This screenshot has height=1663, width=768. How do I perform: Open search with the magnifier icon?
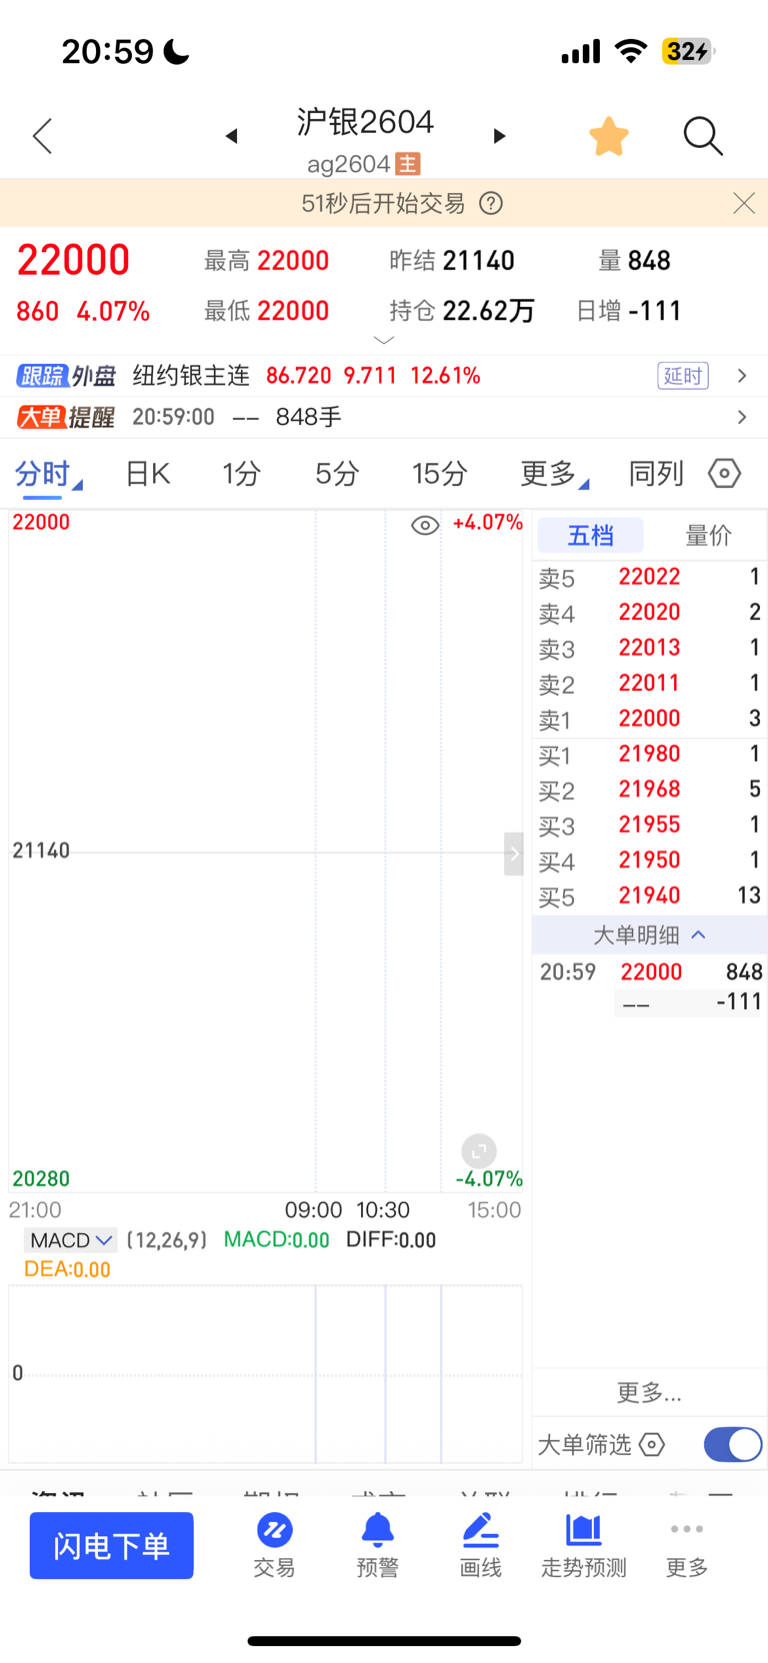click(x=703, y=136)
